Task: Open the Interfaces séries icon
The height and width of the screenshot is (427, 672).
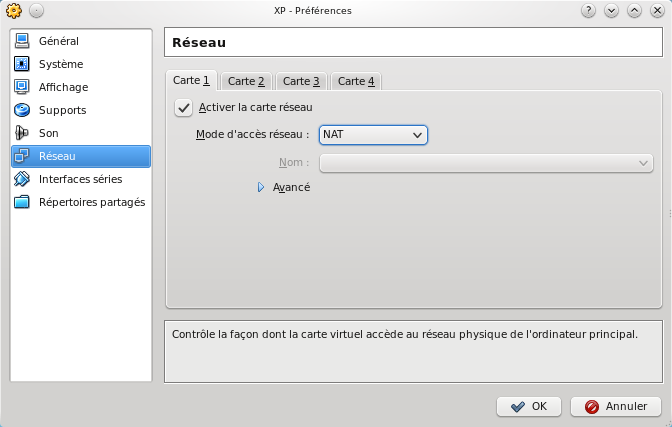Action: (22, 179)
